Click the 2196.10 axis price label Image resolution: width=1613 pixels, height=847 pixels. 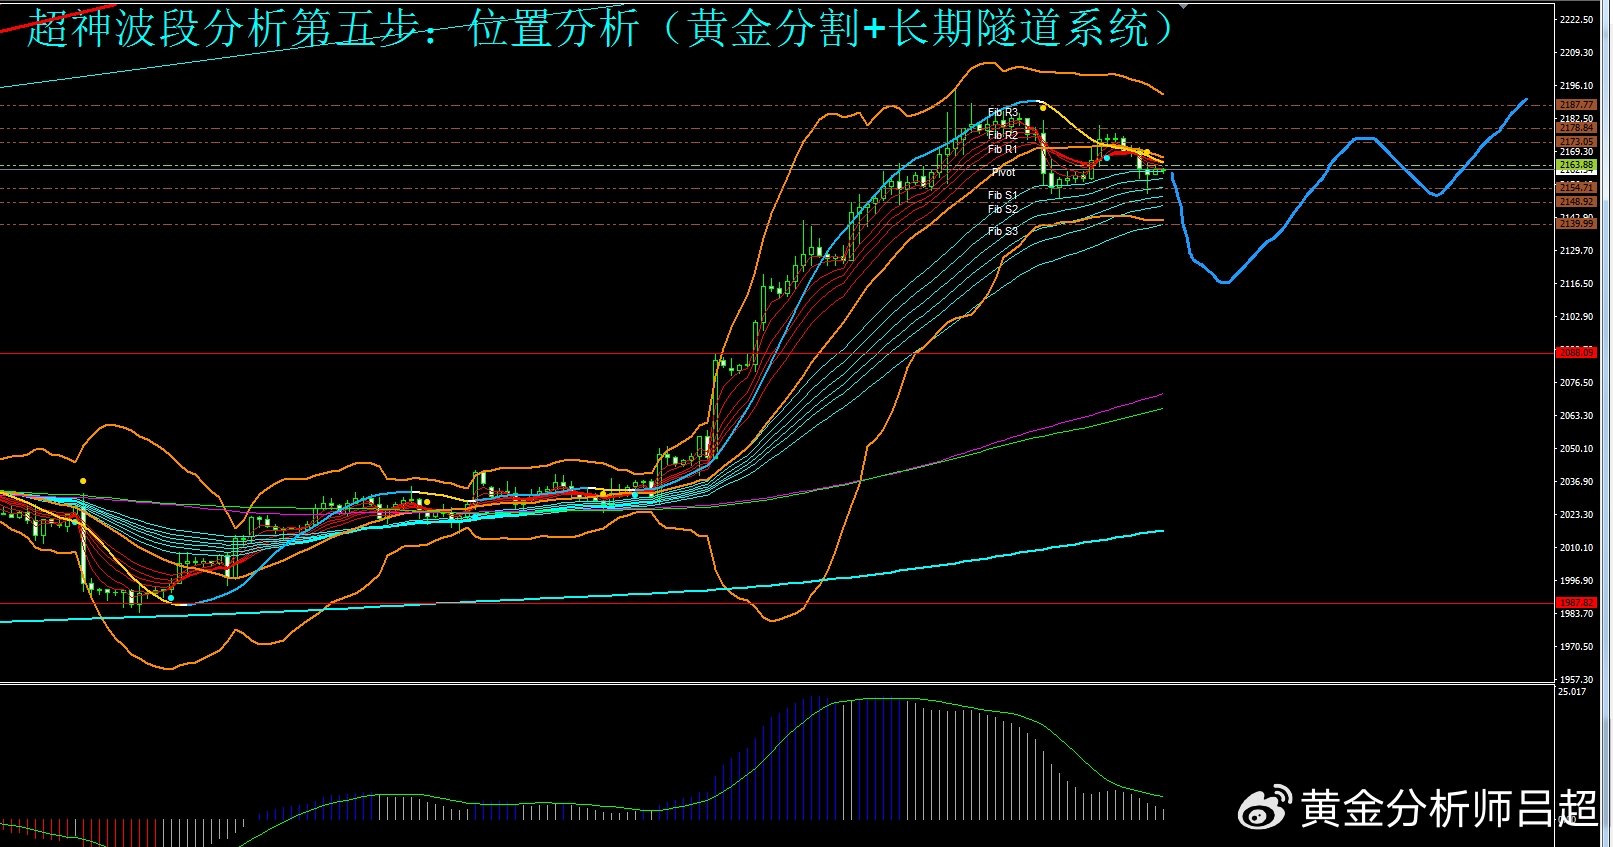1577,86
